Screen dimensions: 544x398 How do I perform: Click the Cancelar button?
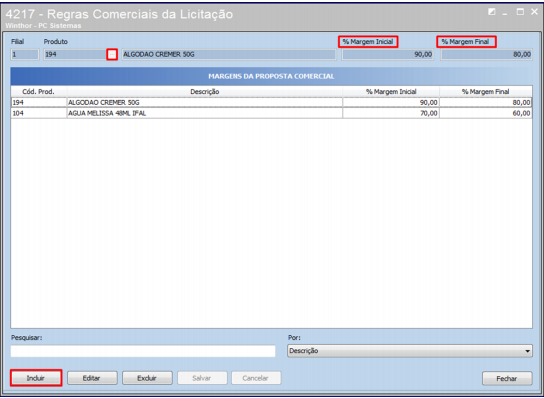(256, 378)
